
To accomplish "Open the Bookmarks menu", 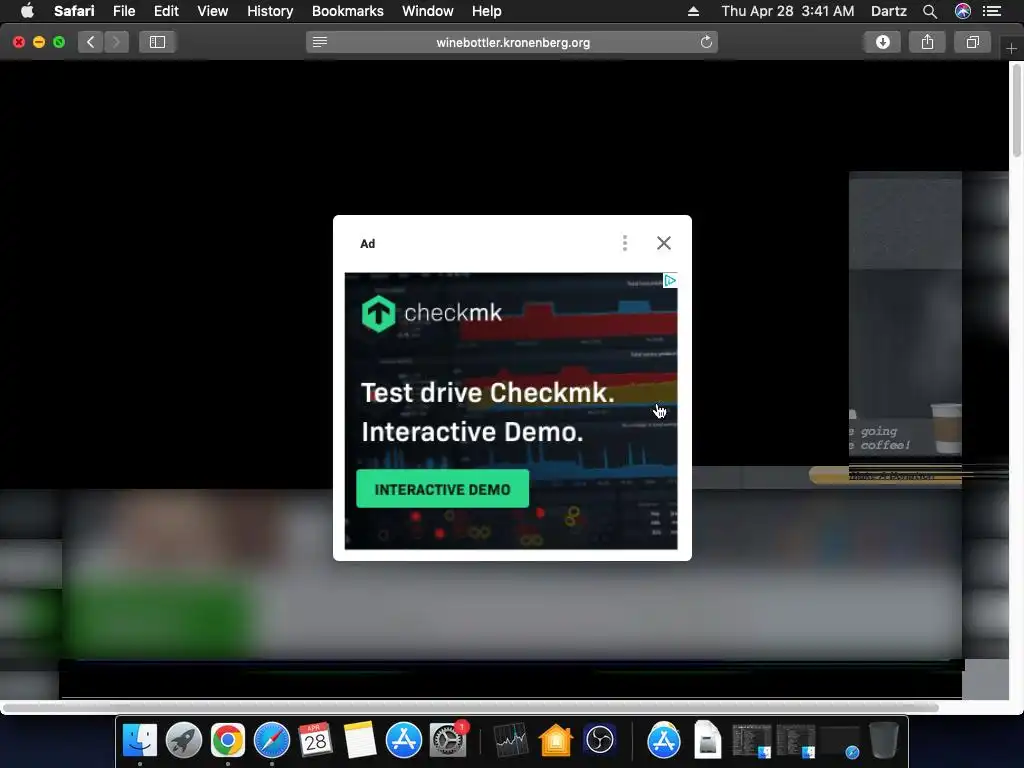I will tap(347, 11).
